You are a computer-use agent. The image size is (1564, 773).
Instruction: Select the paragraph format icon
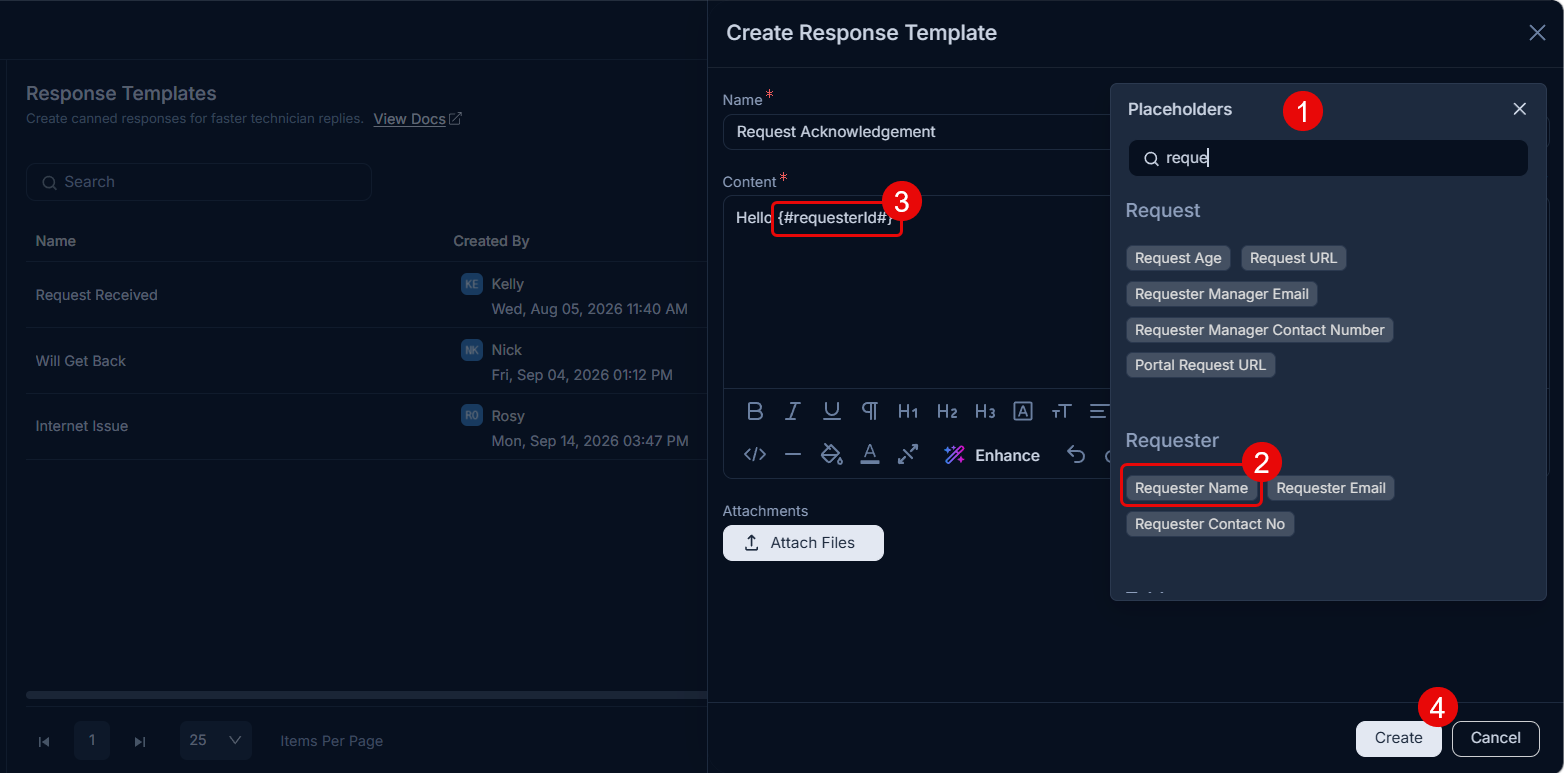click(870, 411)
